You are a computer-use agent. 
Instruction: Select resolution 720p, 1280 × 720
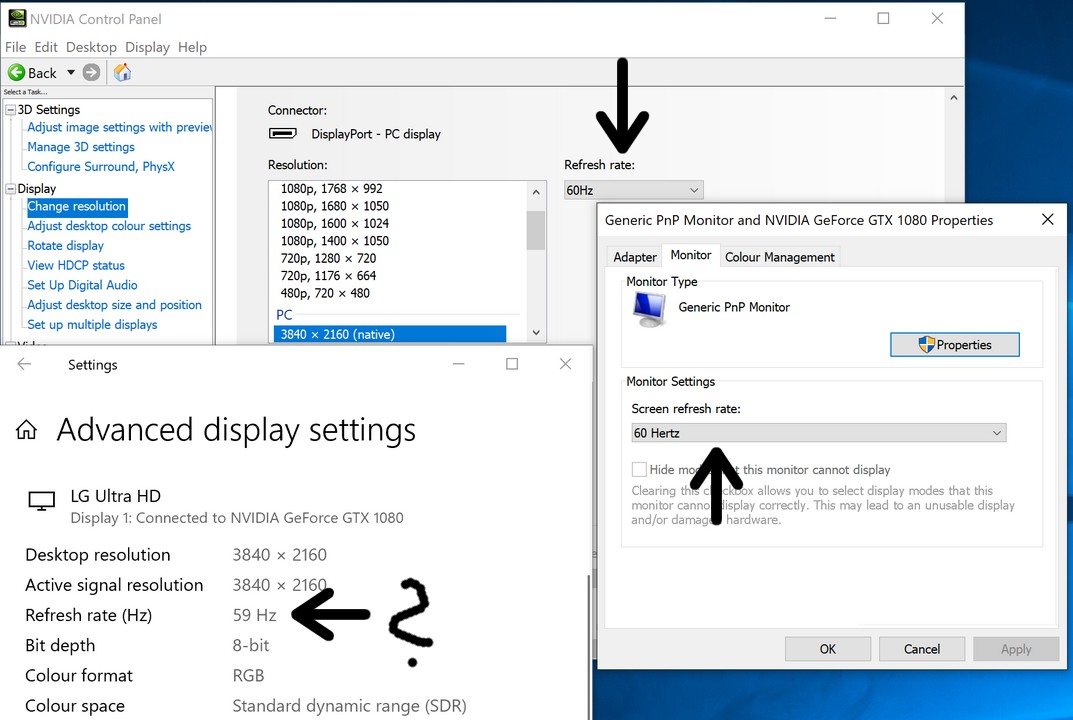pyautogui.click(x=328, y=259)
